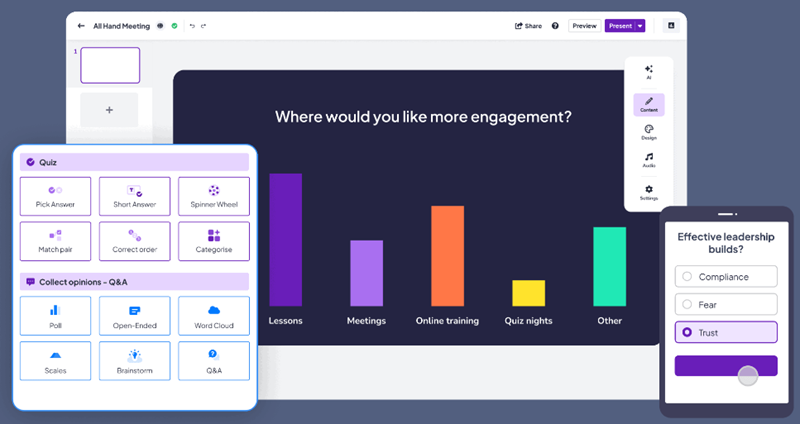Click the Online training axis label
Screen dimensions: 800x424
[447, 321]
